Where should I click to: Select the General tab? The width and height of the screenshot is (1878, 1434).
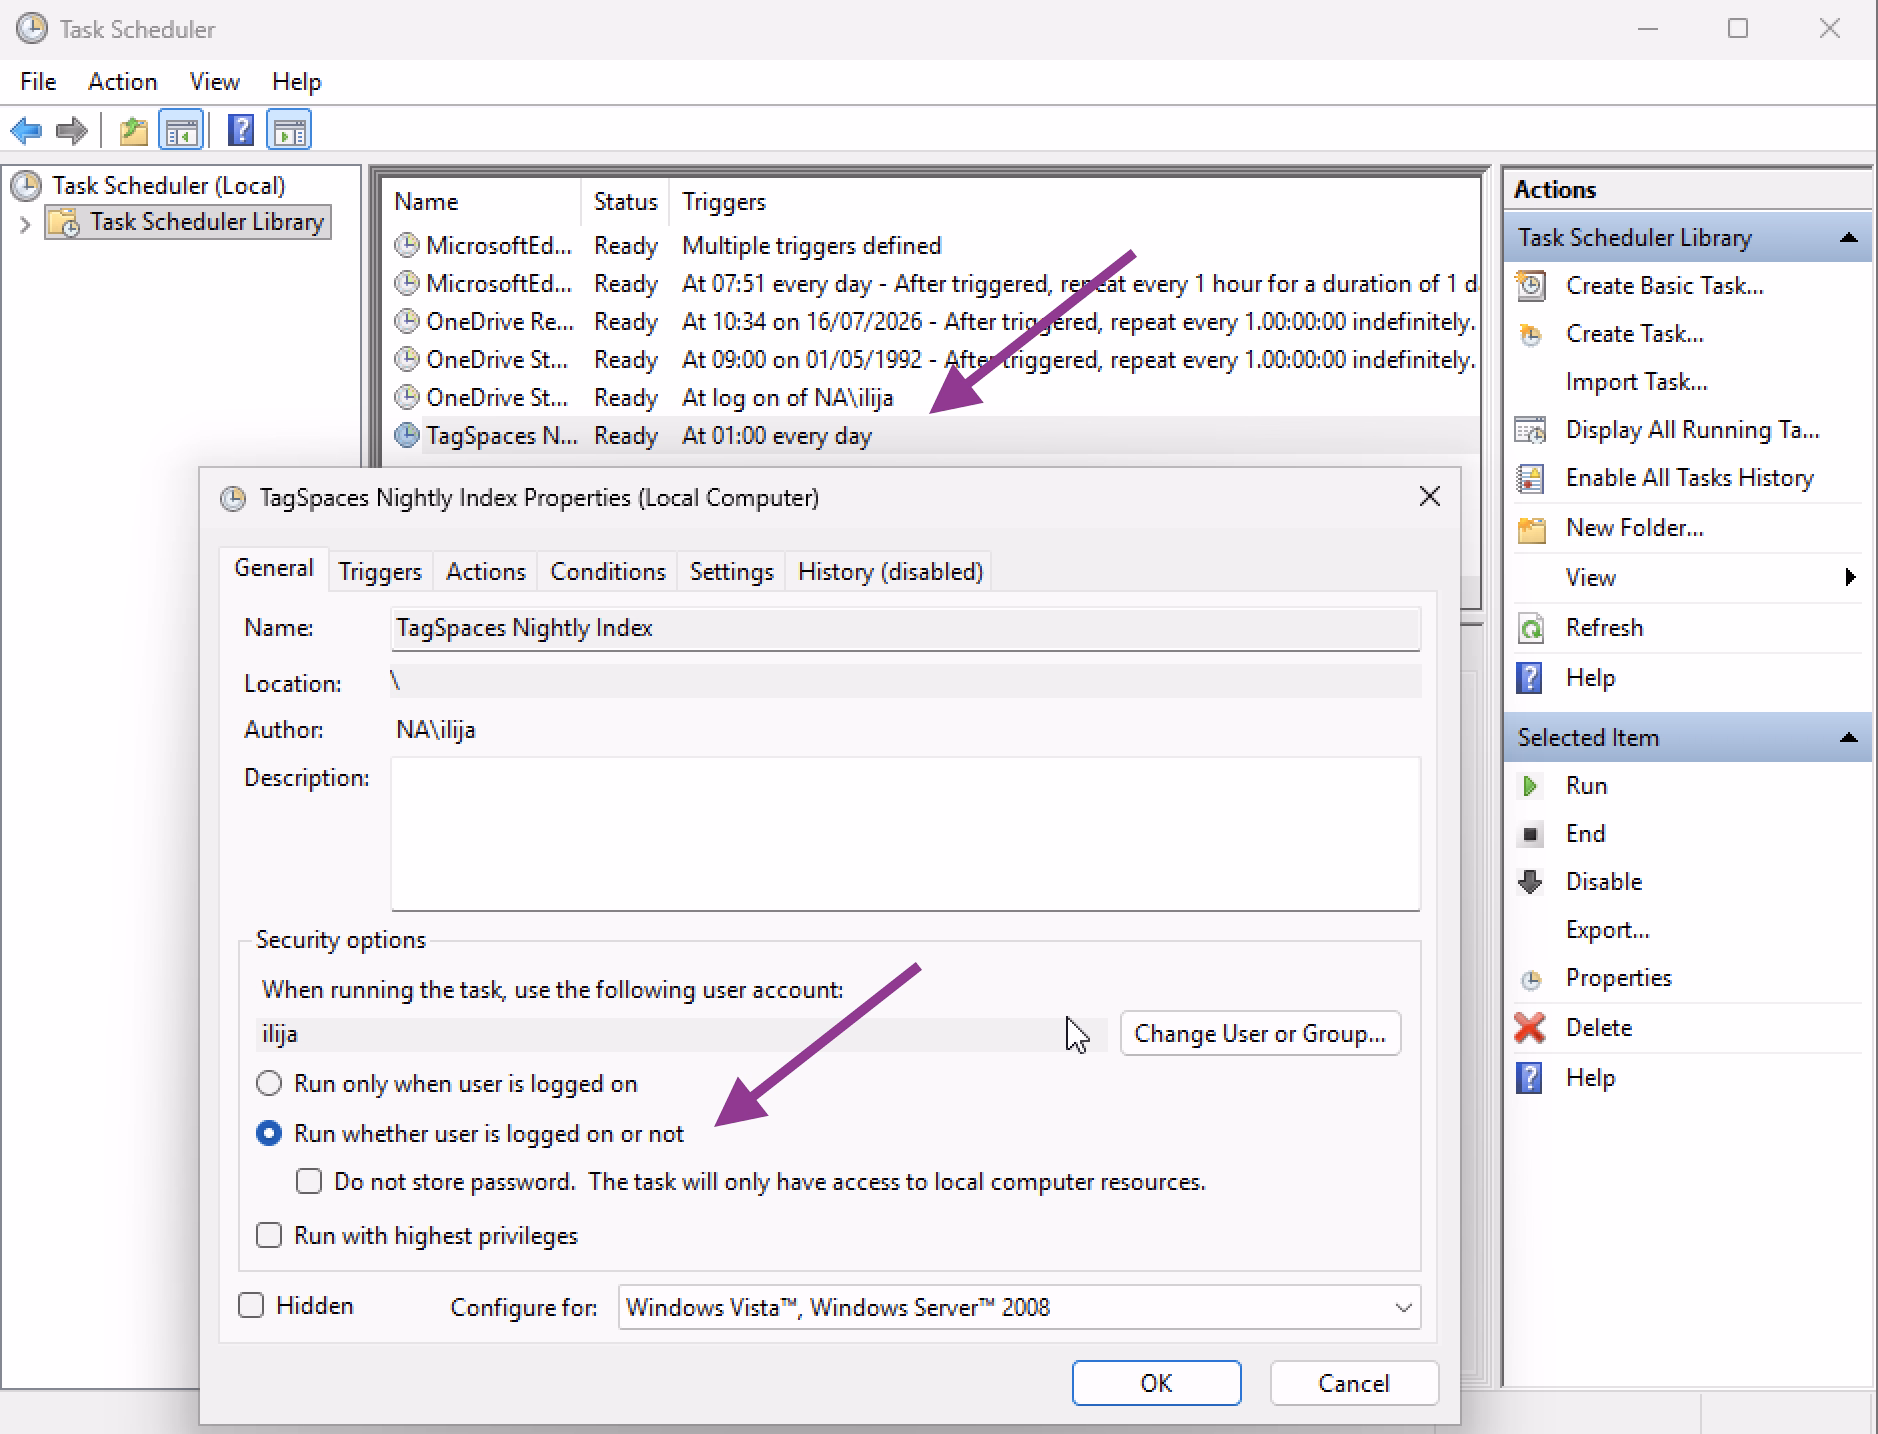tap(274, 569)
